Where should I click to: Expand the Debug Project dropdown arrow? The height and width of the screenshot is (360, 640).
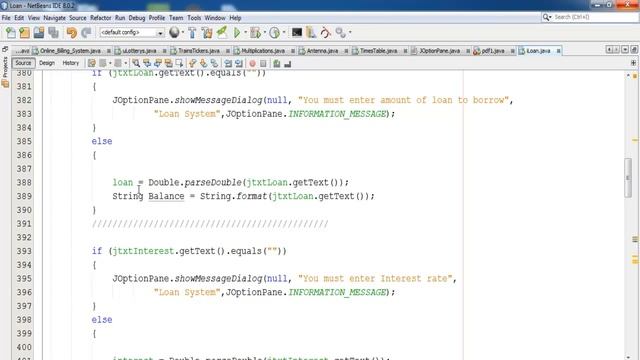pos(264,32)
